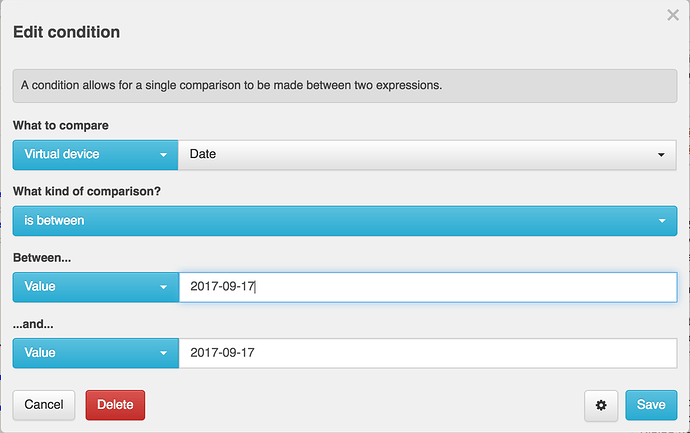Delete this condition with the red button
690x433 pixels.
click(x=115, y=405)
